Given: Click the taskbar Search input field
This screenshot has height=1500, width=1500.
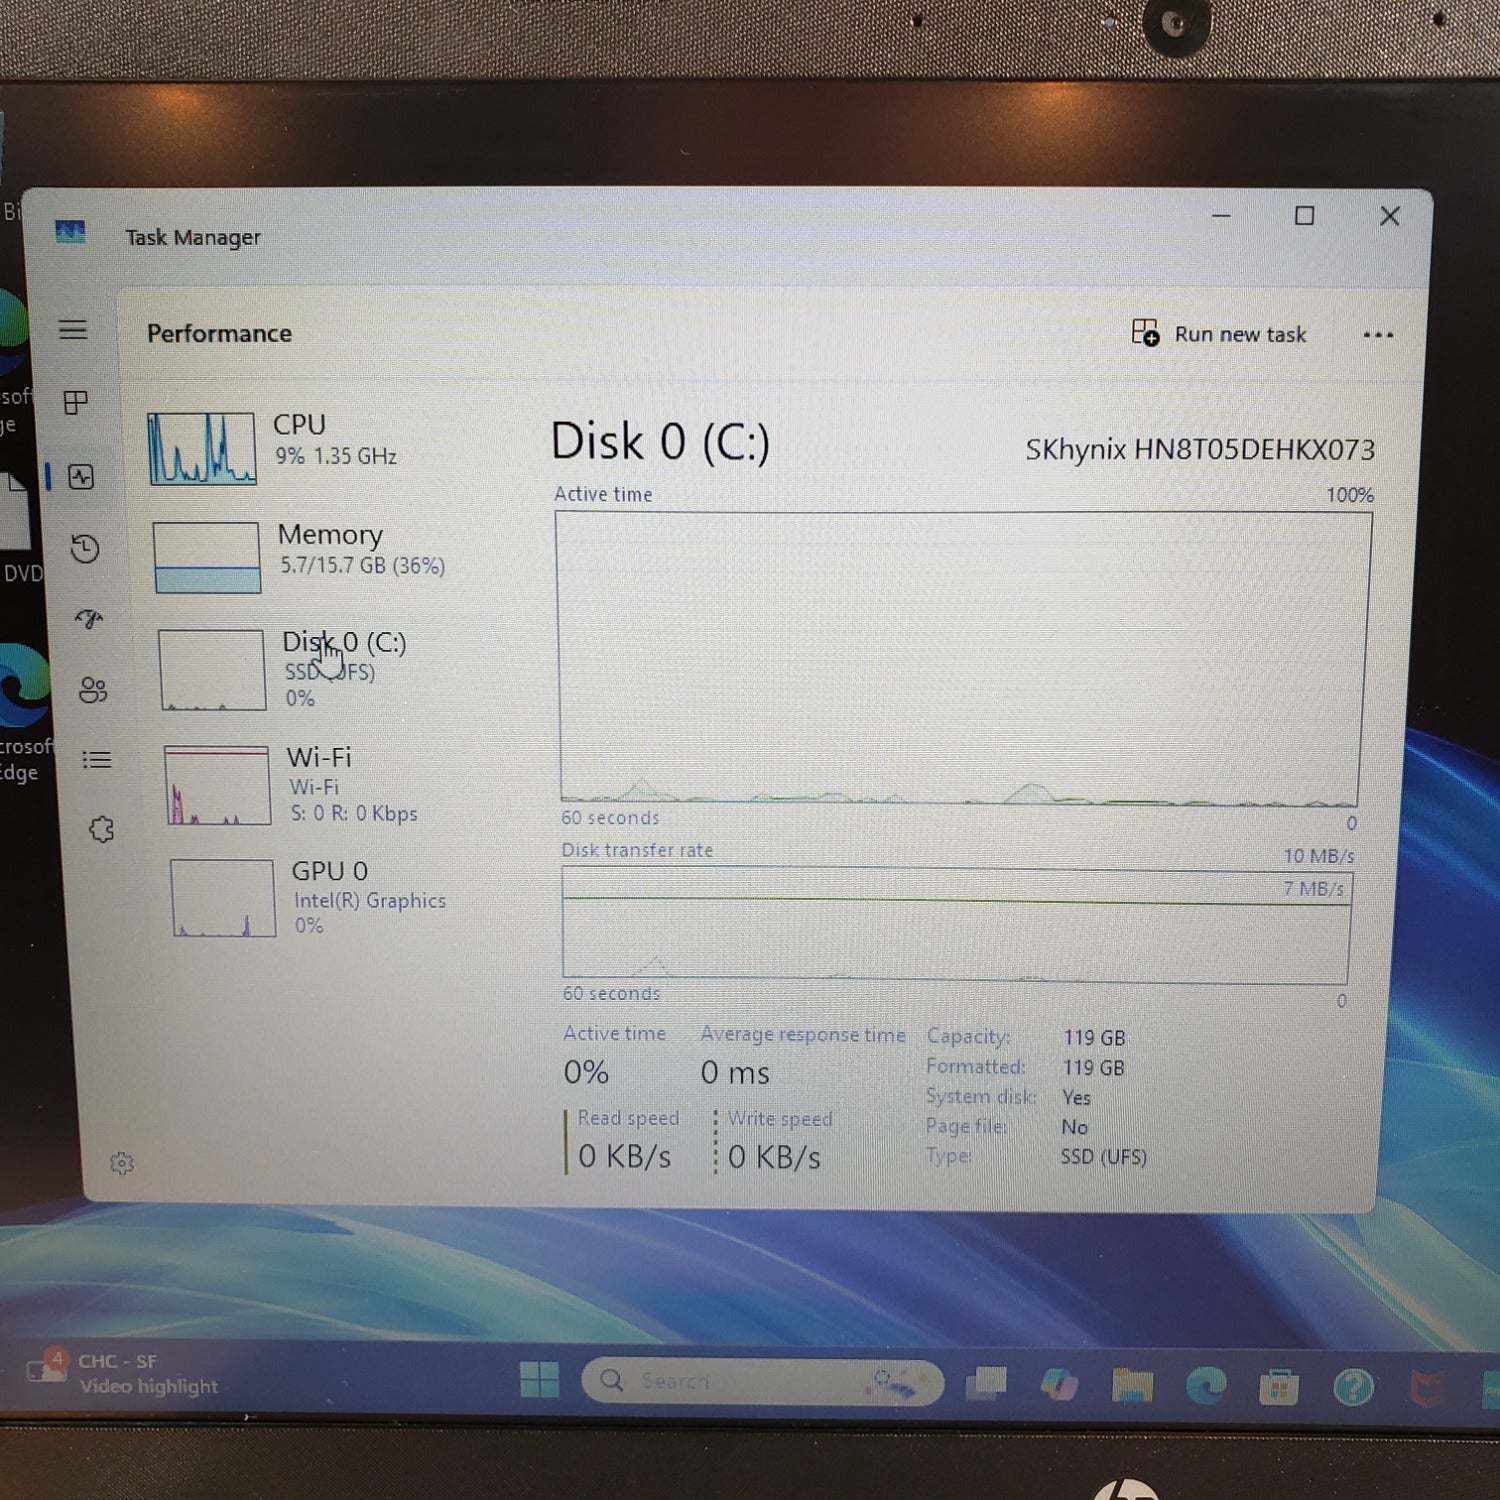Looking at the screenshot, I should pos(762,1381).
